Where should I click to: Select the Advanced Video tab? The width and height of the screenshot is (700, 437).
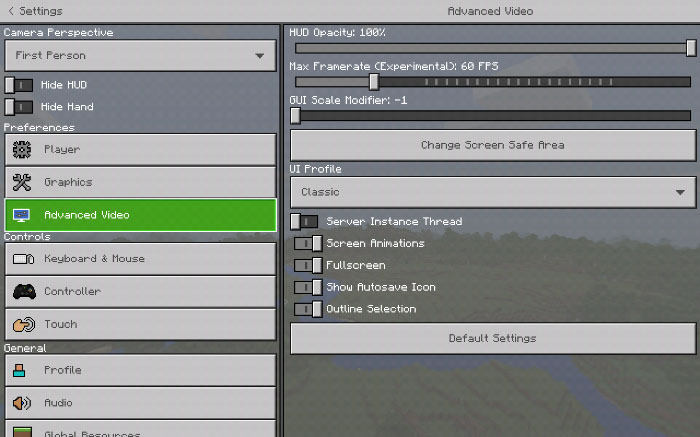(140, 215)
